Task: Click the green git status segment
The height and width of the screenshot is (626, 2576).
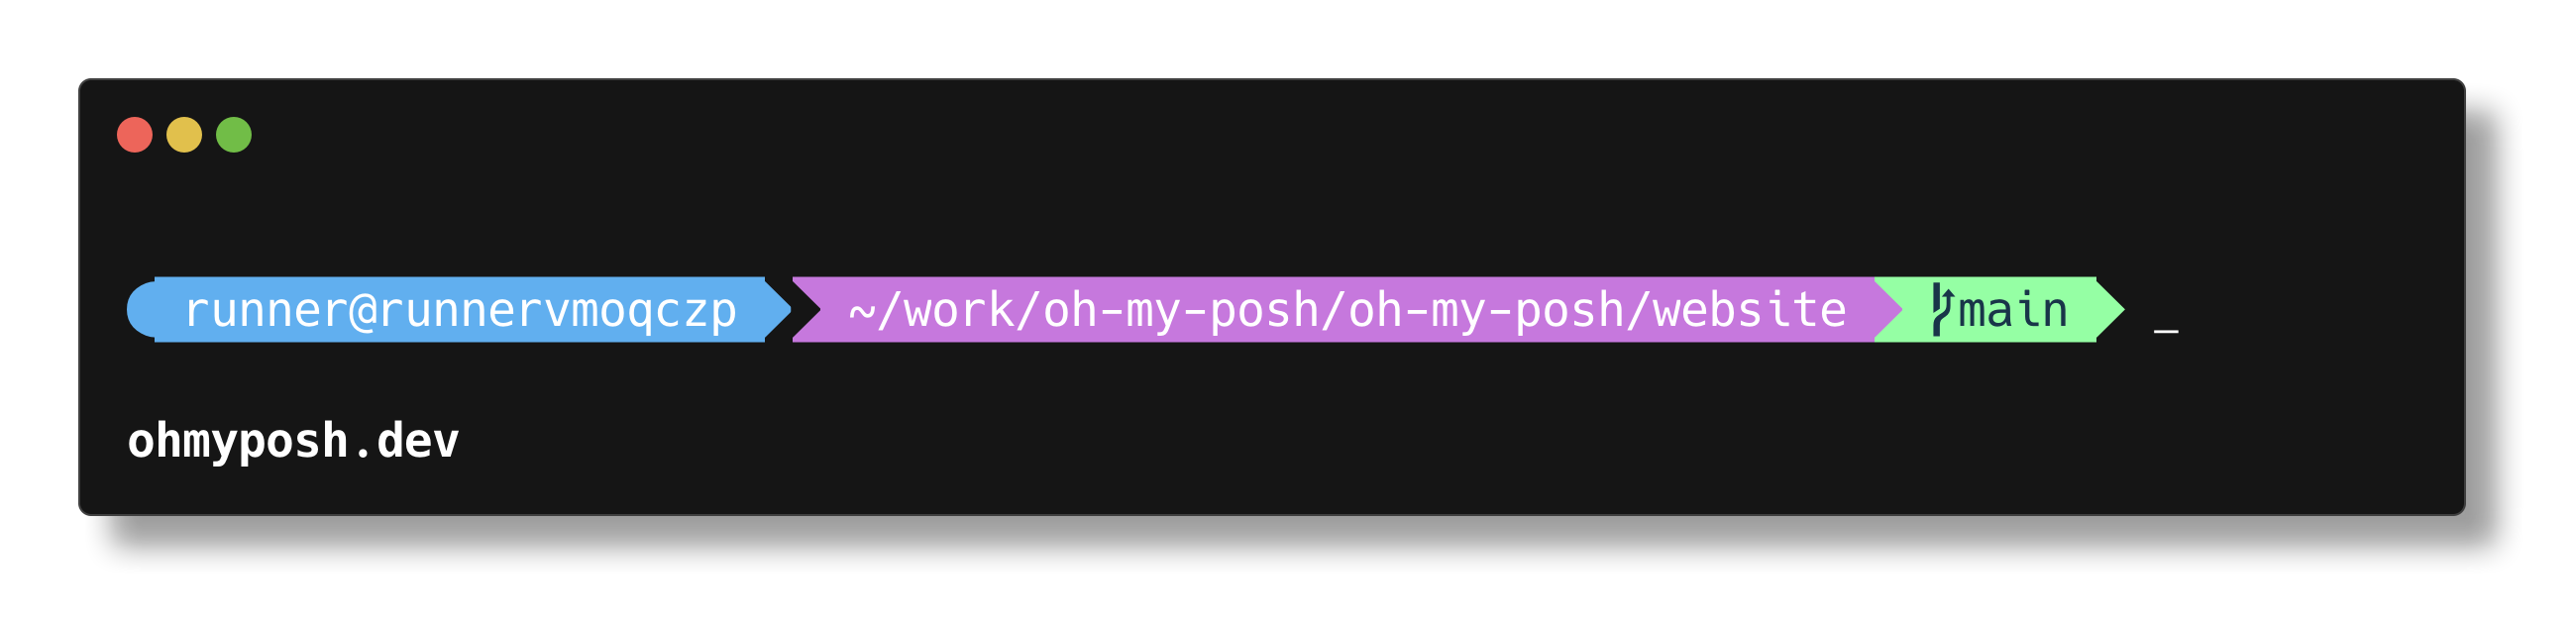Action: 2000,310
